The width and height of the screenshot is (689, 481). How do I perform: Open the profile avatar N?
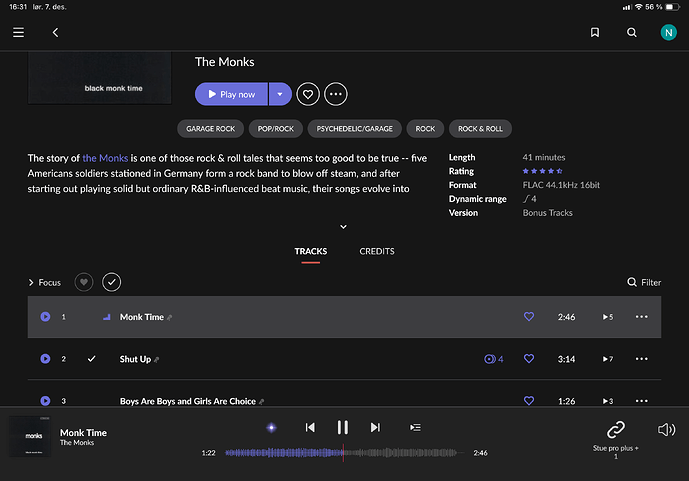point(668,33)
